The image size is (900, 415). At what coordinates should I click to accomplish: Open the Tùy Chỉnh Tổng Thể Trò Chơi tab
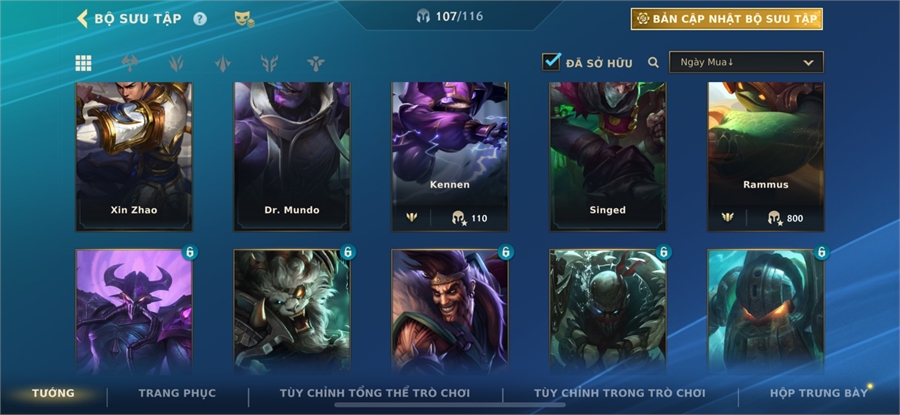point(375,393)
